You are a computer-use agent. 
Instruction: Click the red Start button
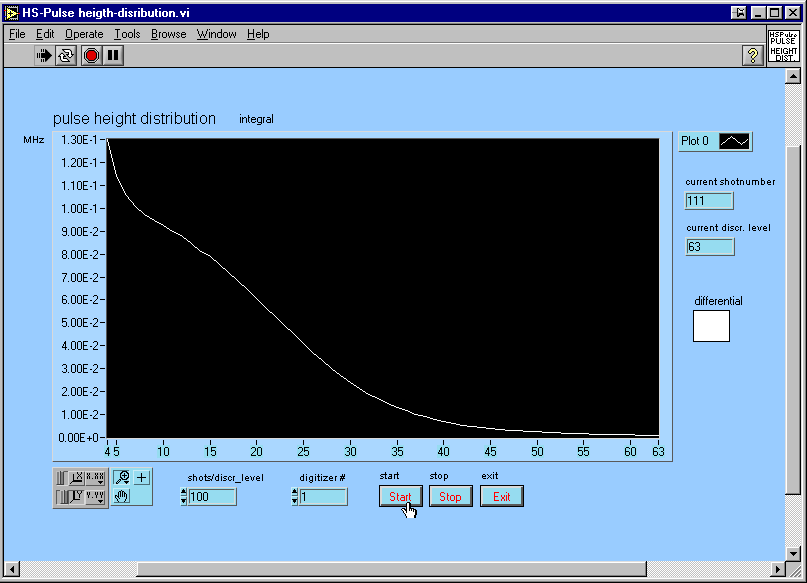400,497
